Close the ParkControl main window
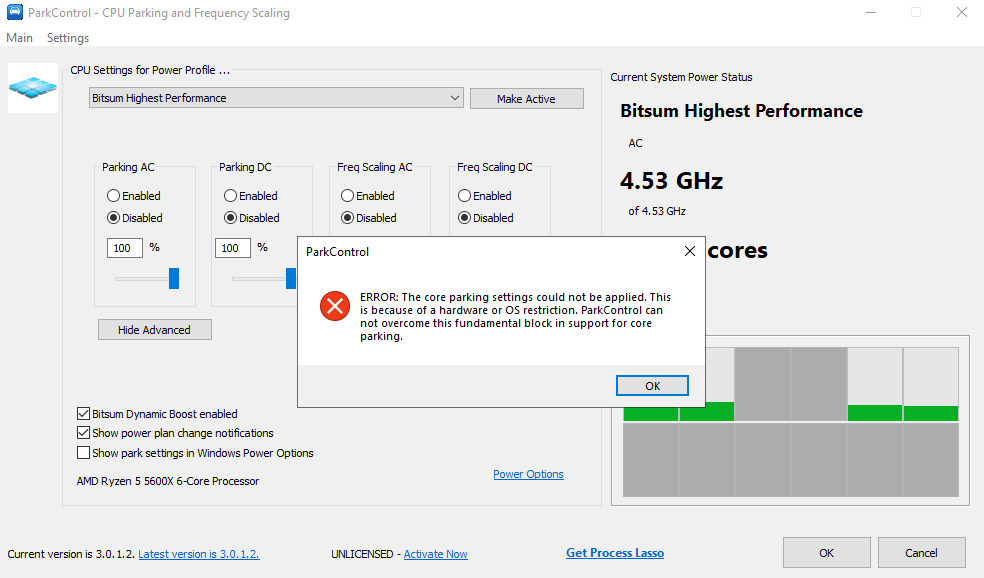 coord(961,12)
